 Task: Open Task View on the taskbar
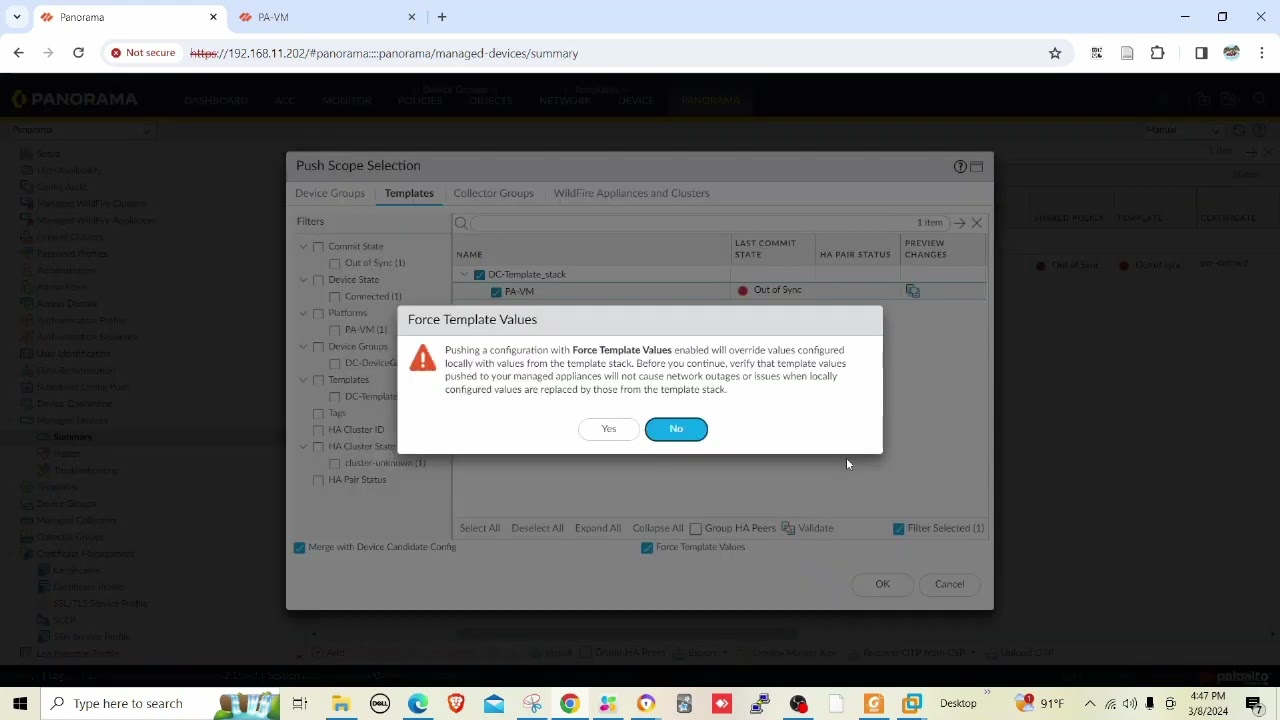300,704
